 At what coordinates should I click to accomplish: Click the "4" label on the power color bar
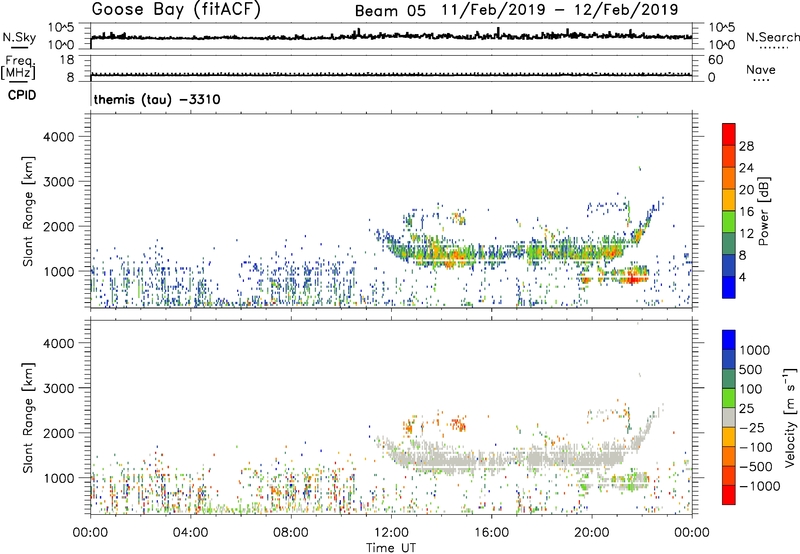tap(742, 278)
